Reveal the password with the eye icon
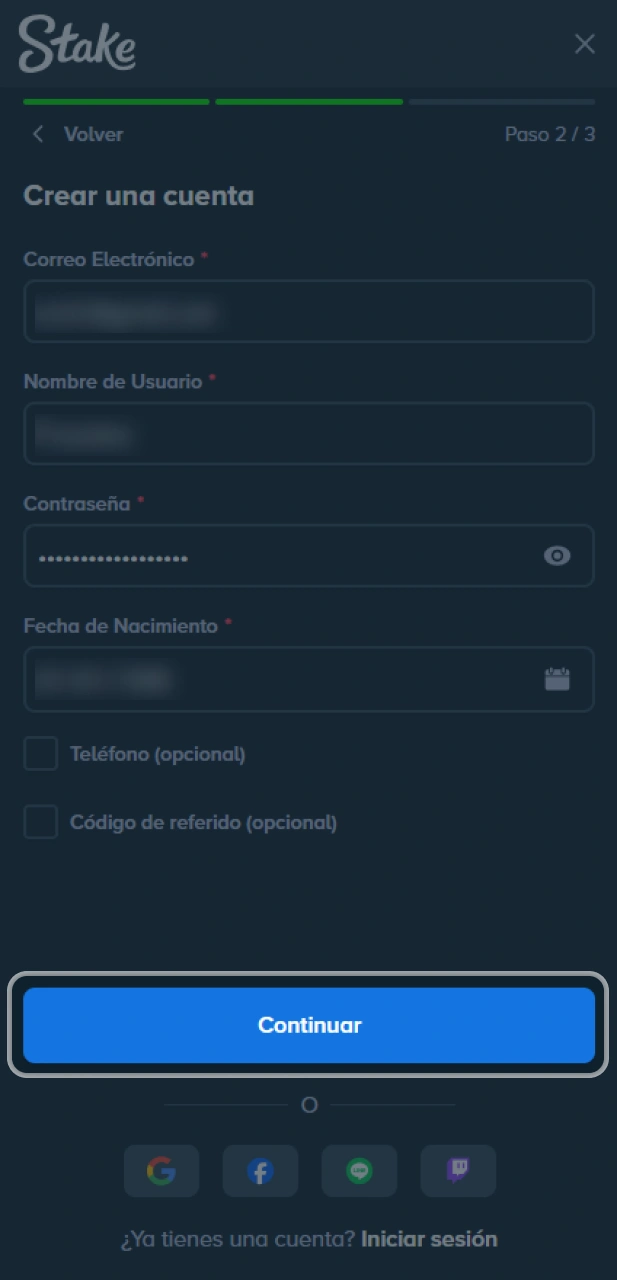This screenshot has width=617, height=1280. 557,556
